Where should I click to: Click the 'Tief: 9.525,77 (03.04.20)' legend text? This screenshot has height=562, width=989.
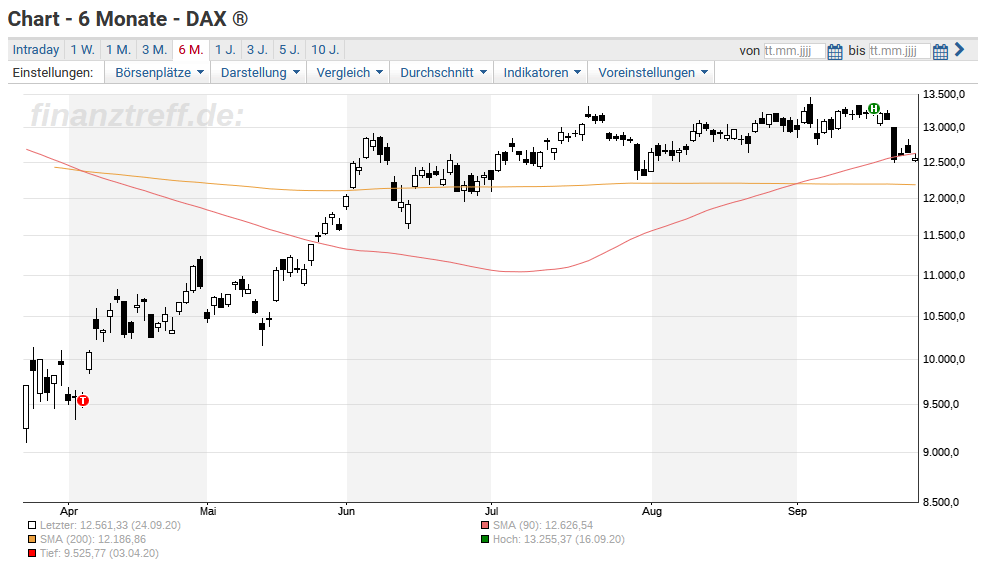click(99, 553)
